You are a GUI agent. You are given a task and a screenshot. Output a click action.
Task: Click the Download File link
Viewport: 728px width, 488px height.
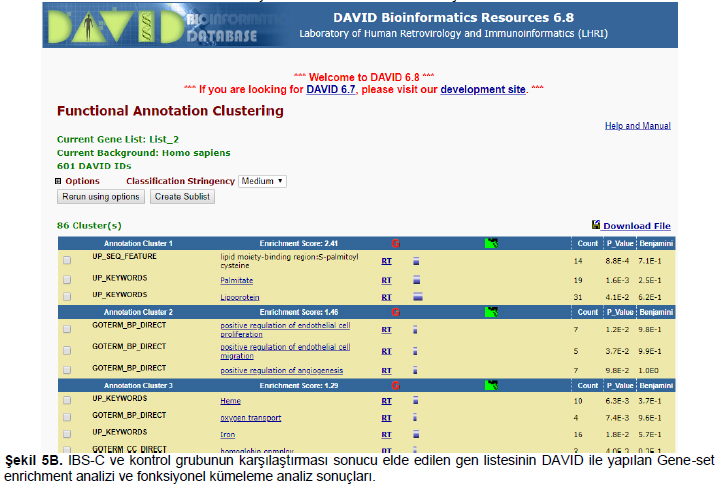pos(637,226)
